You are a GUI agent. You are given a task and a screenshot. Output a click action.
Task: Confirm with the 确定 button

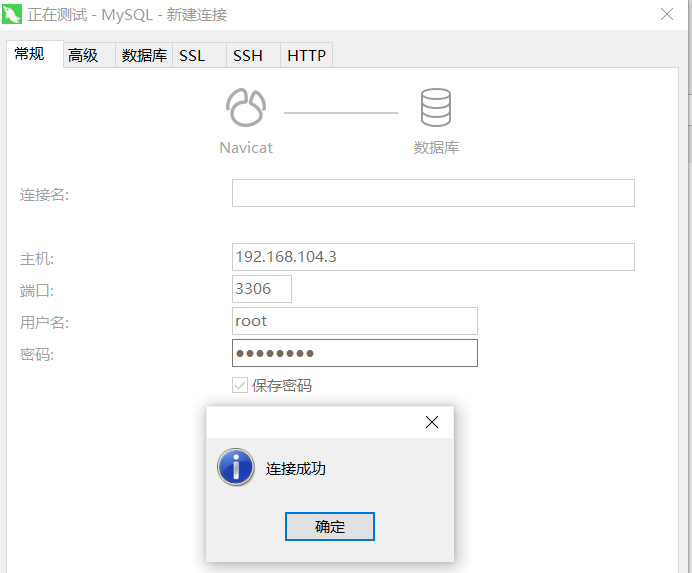330,526
